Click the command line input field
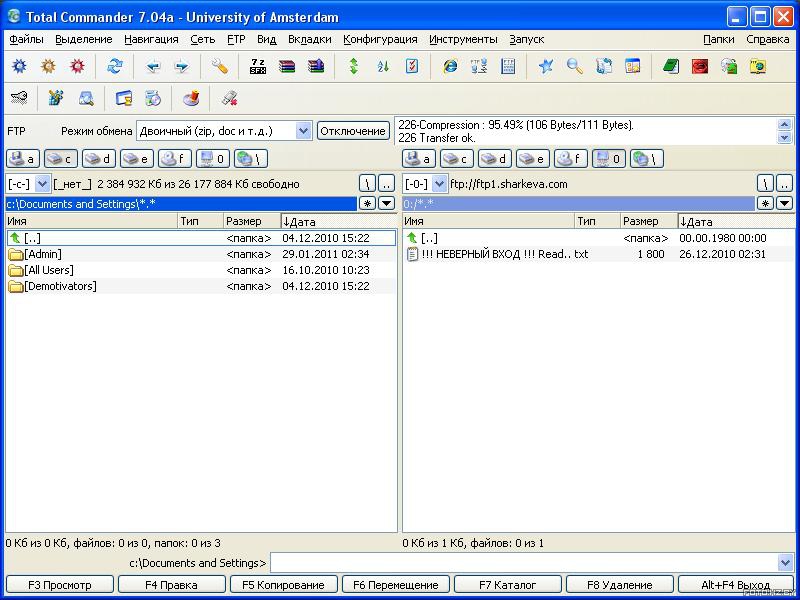Screen dimensions: 800x600 [524, 563]
